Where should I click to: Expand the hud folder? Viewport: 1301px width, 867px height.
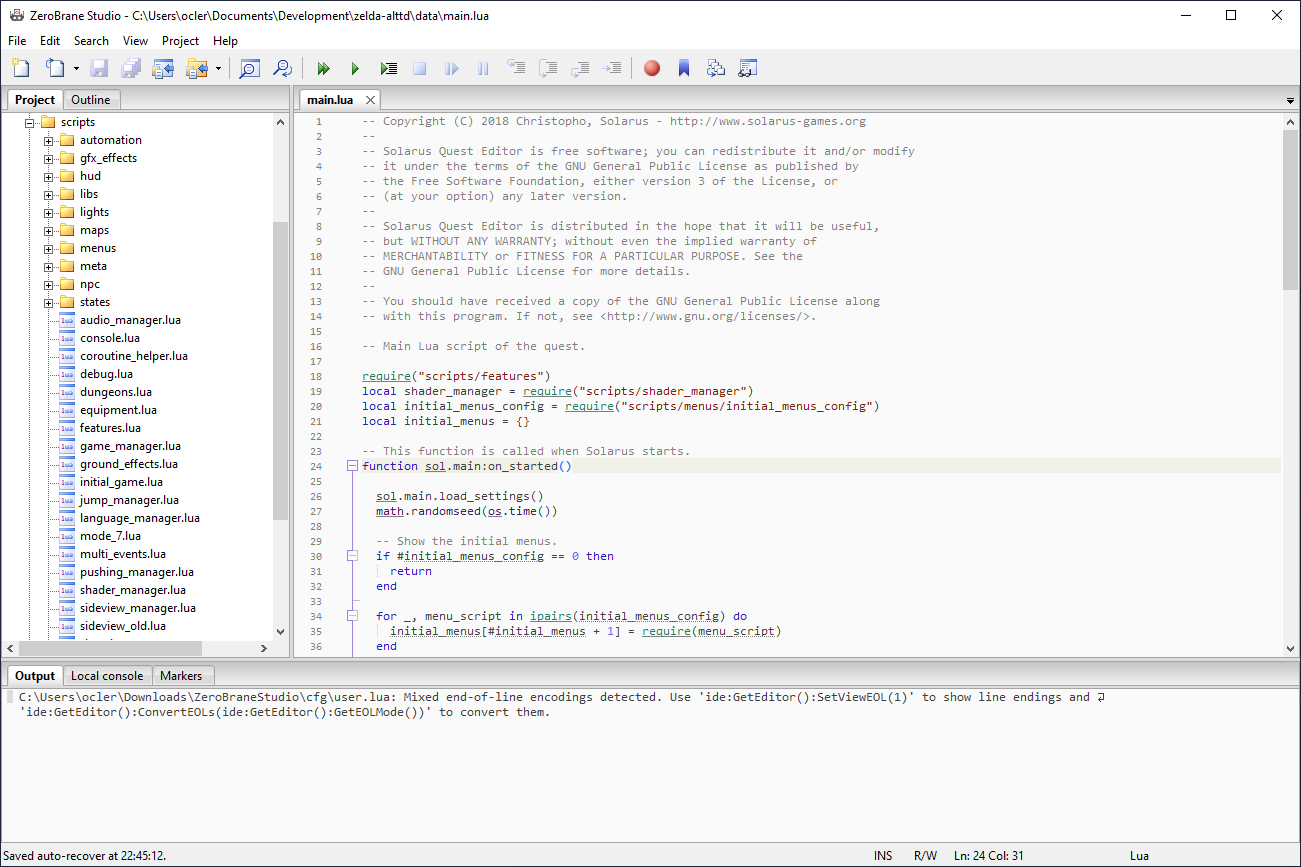49,176
